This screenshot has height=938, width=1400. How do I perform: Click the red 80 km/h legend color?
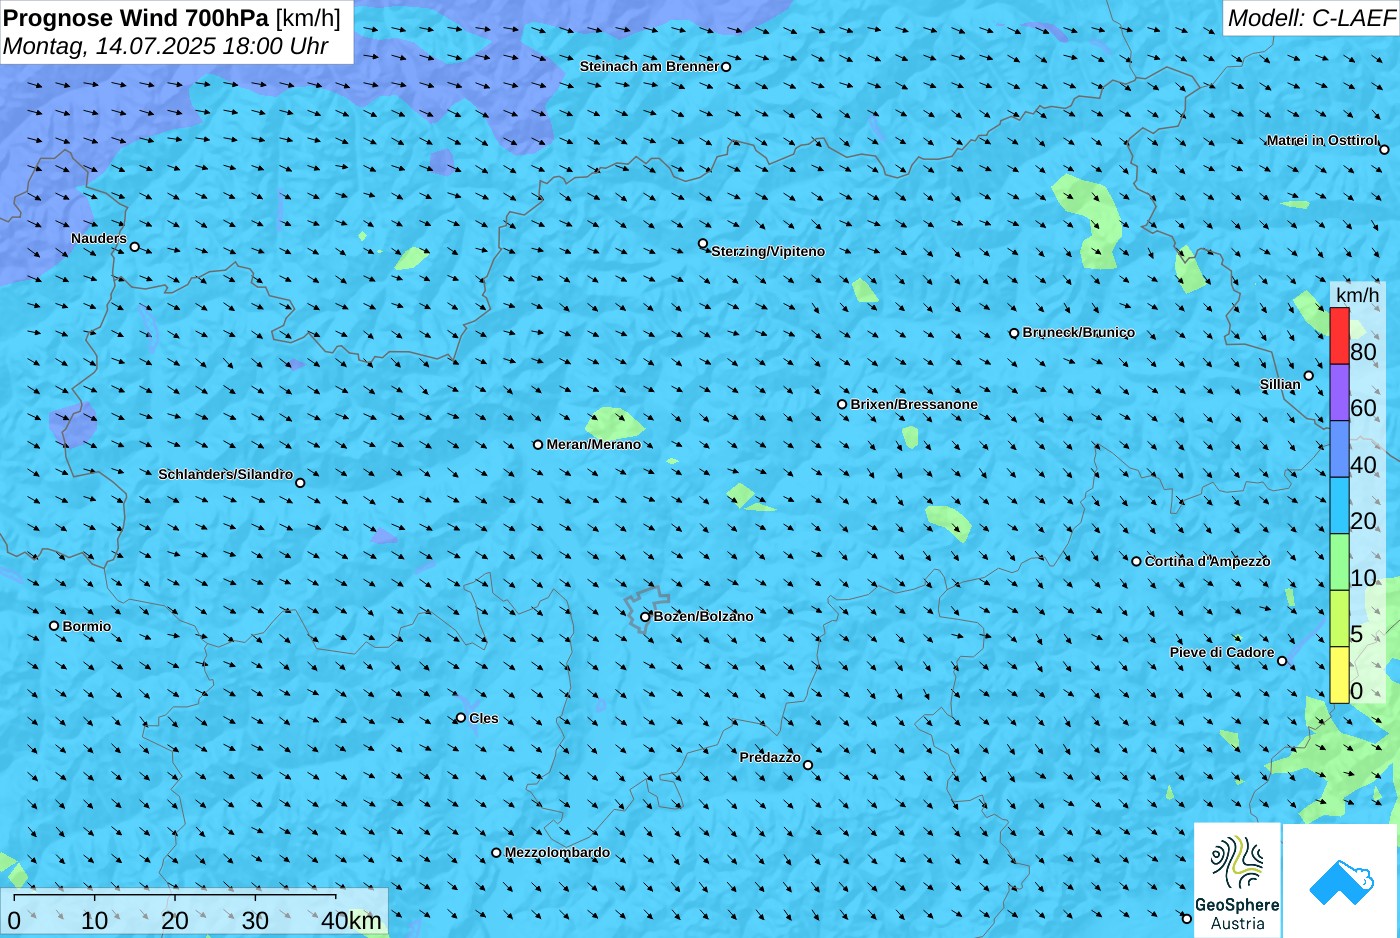pyautogui.click(x=1339, y=336)
